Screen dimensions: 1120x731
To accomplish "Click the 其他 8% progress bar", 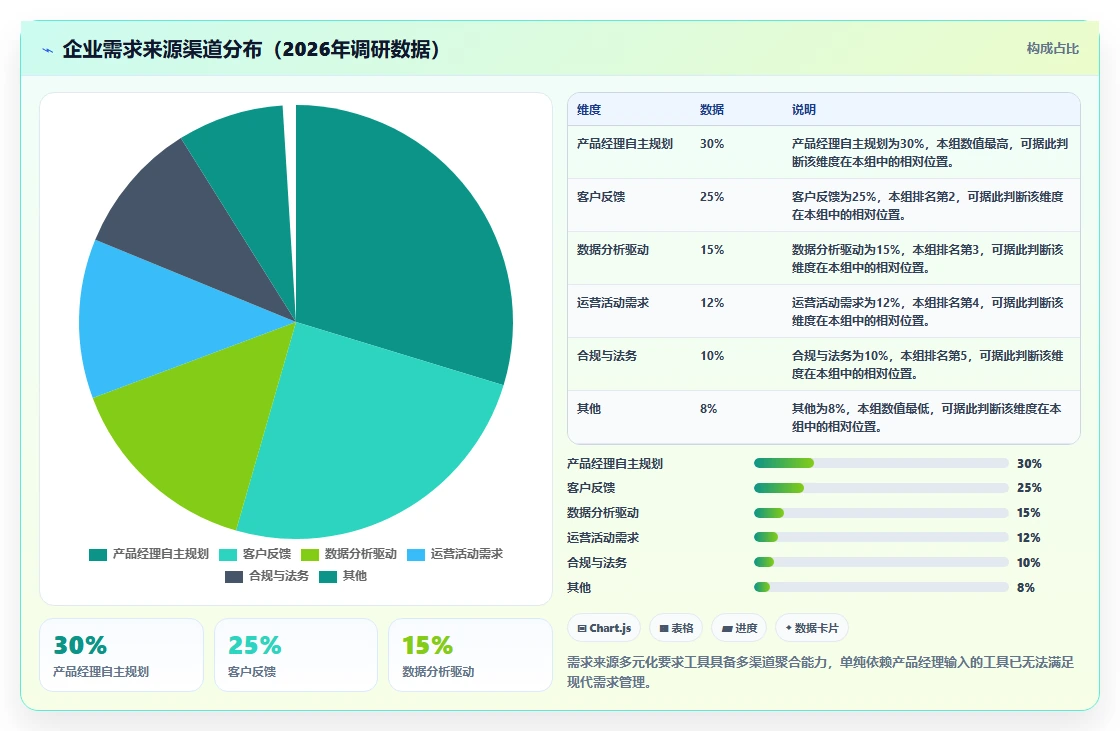I will (x=881, y=587).
